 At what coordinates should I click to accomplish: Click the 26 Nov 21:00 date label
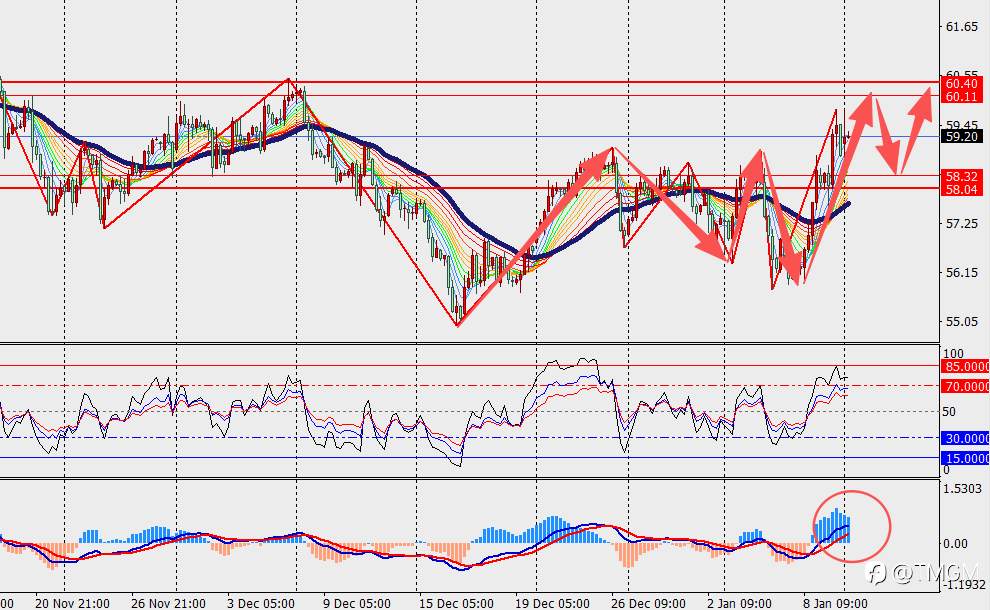(x=169, y=603)
